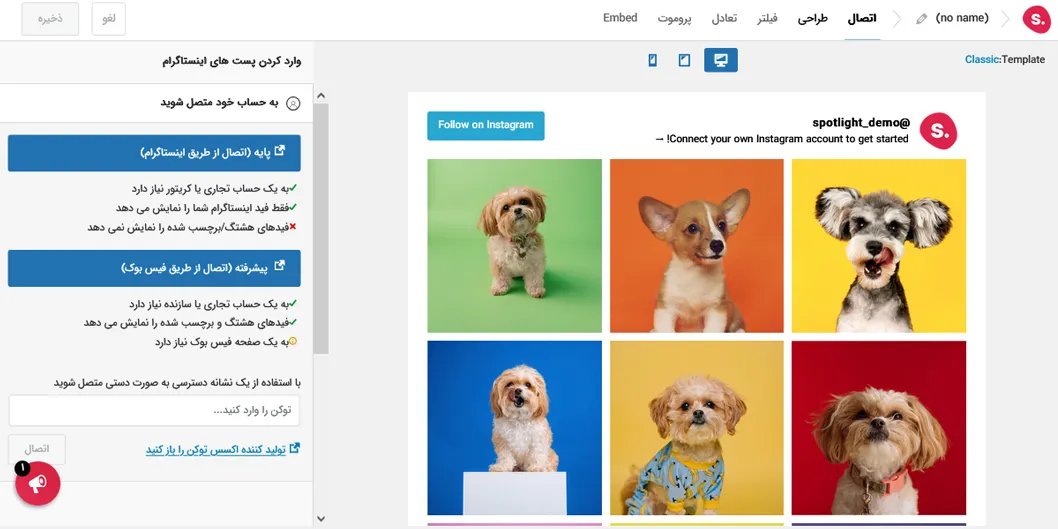Click the pencil icon to rename feed
This screenshot has height=529, width=1058.
point(922,19)
